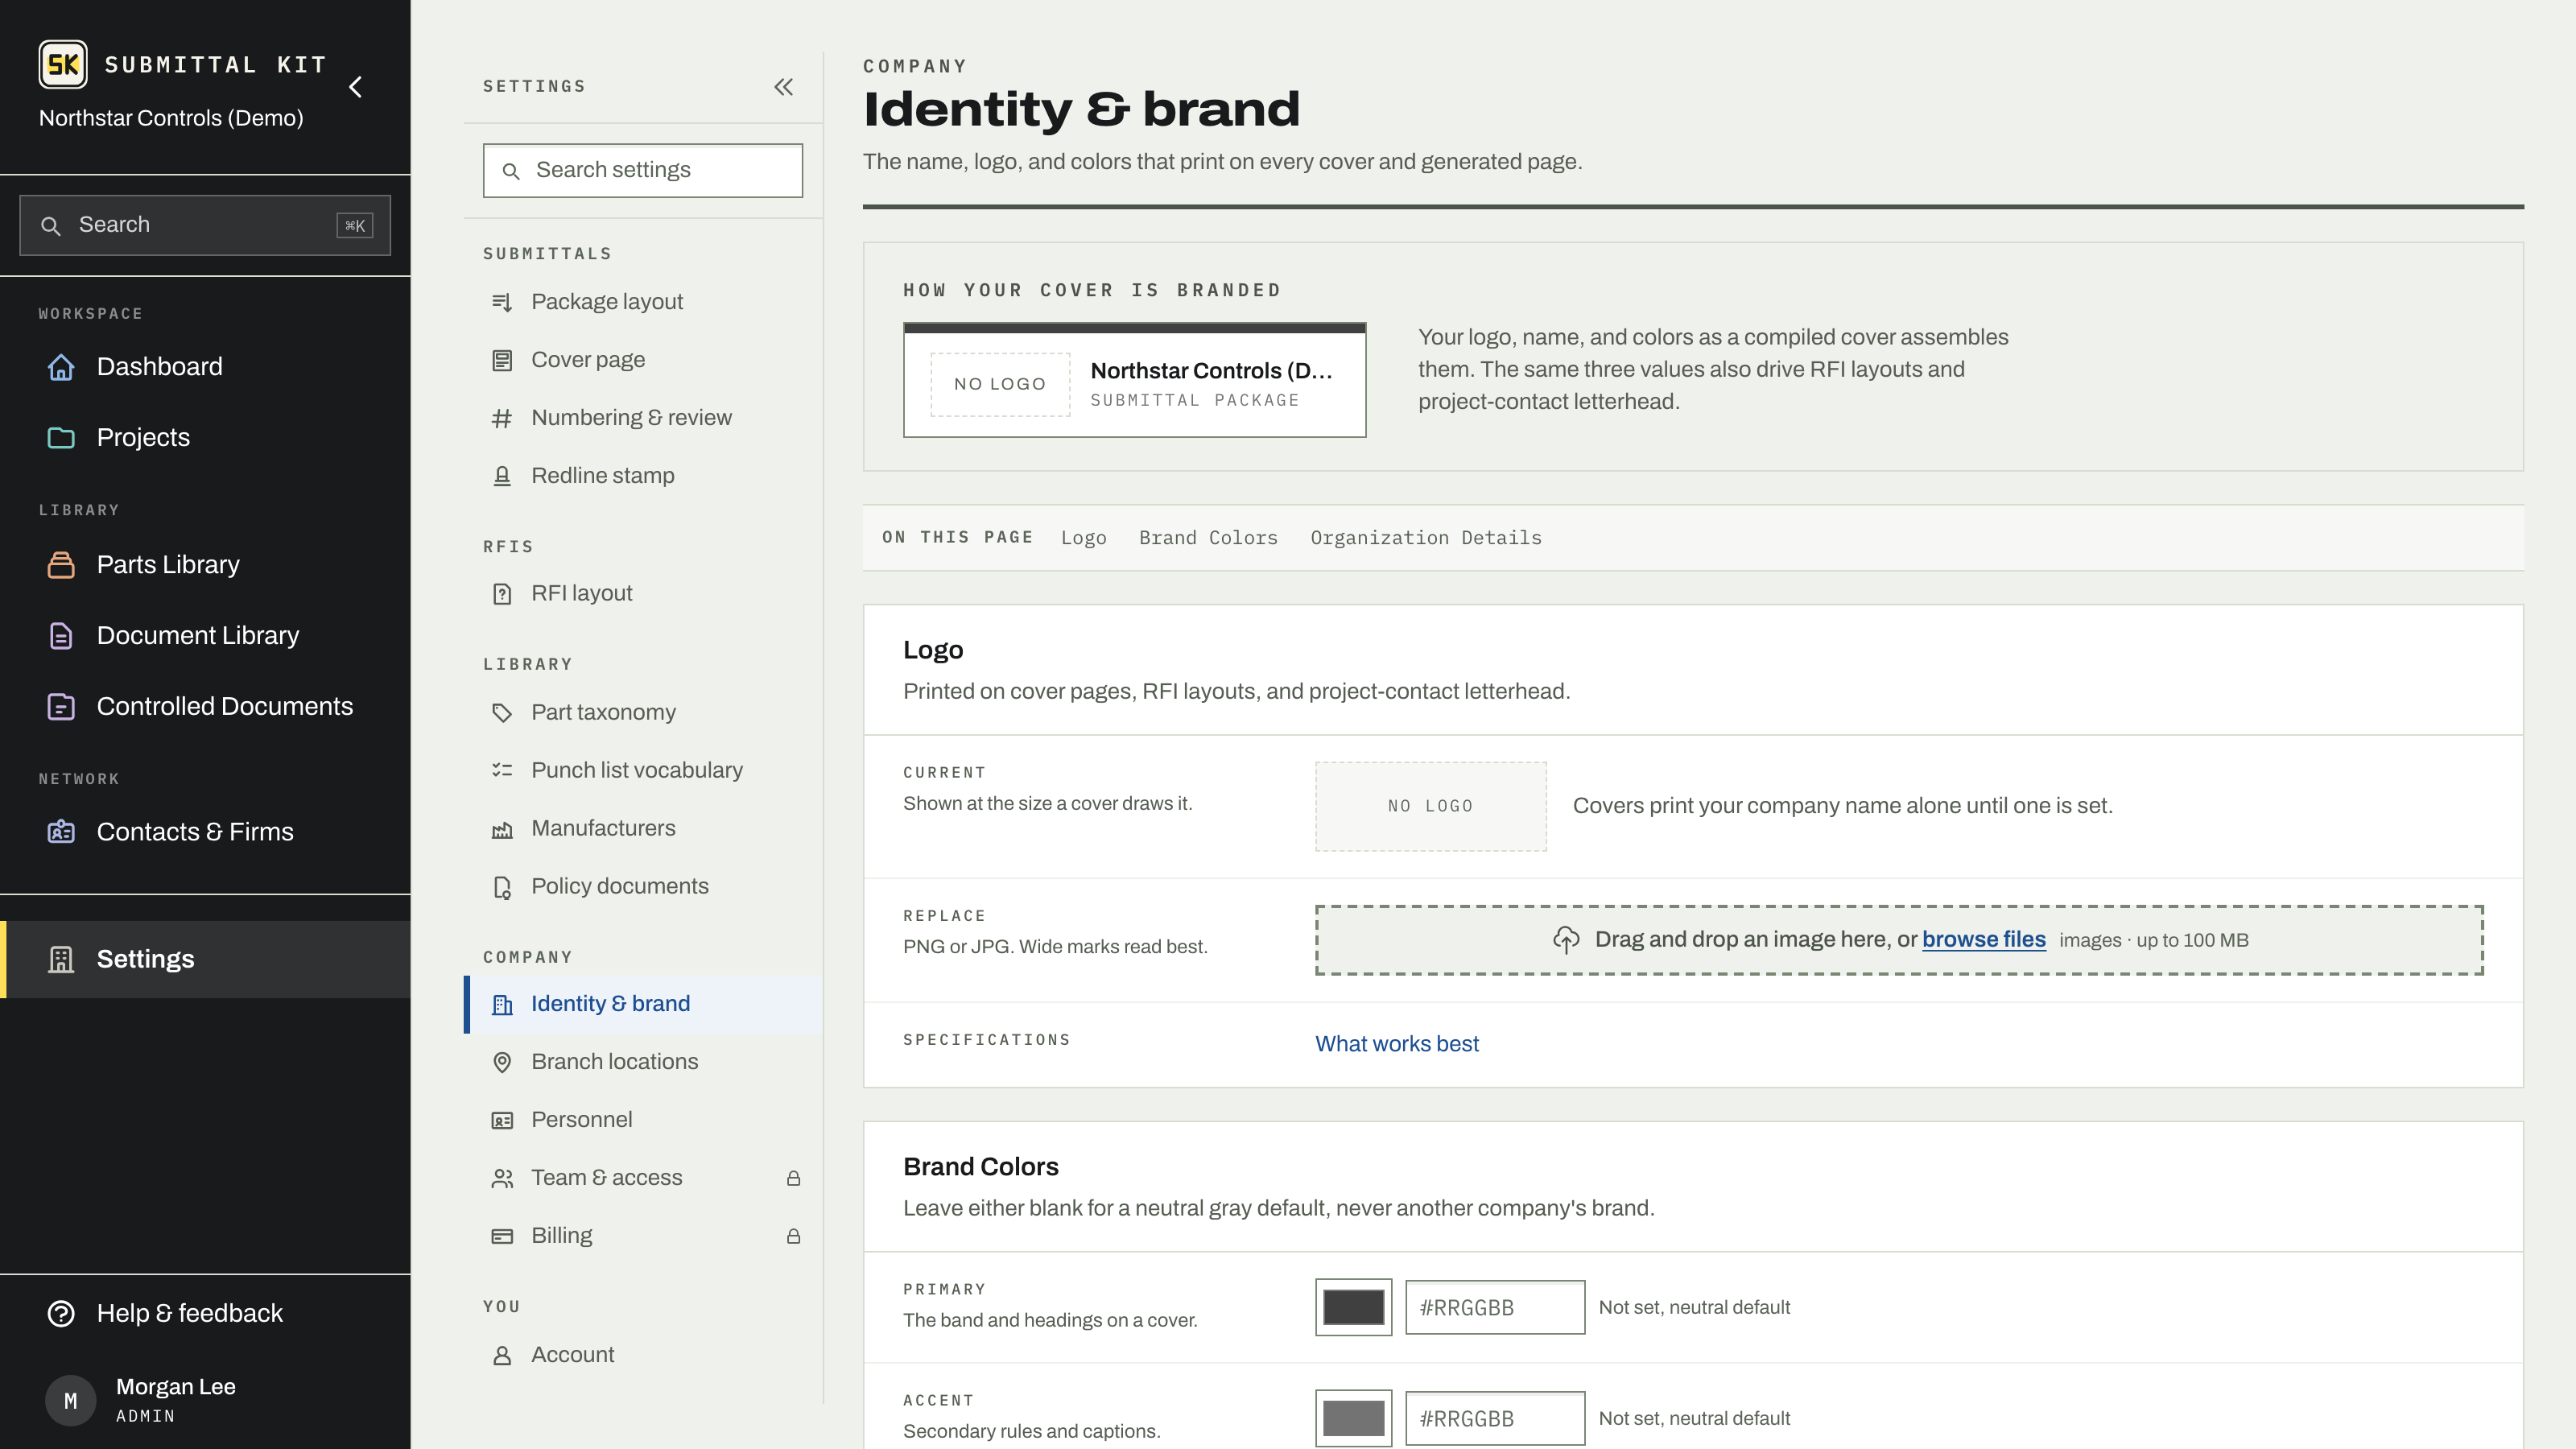Click the cover preview thumbnail
Viewport: 2576px width, 1449px height.
tap(1135, 380)
